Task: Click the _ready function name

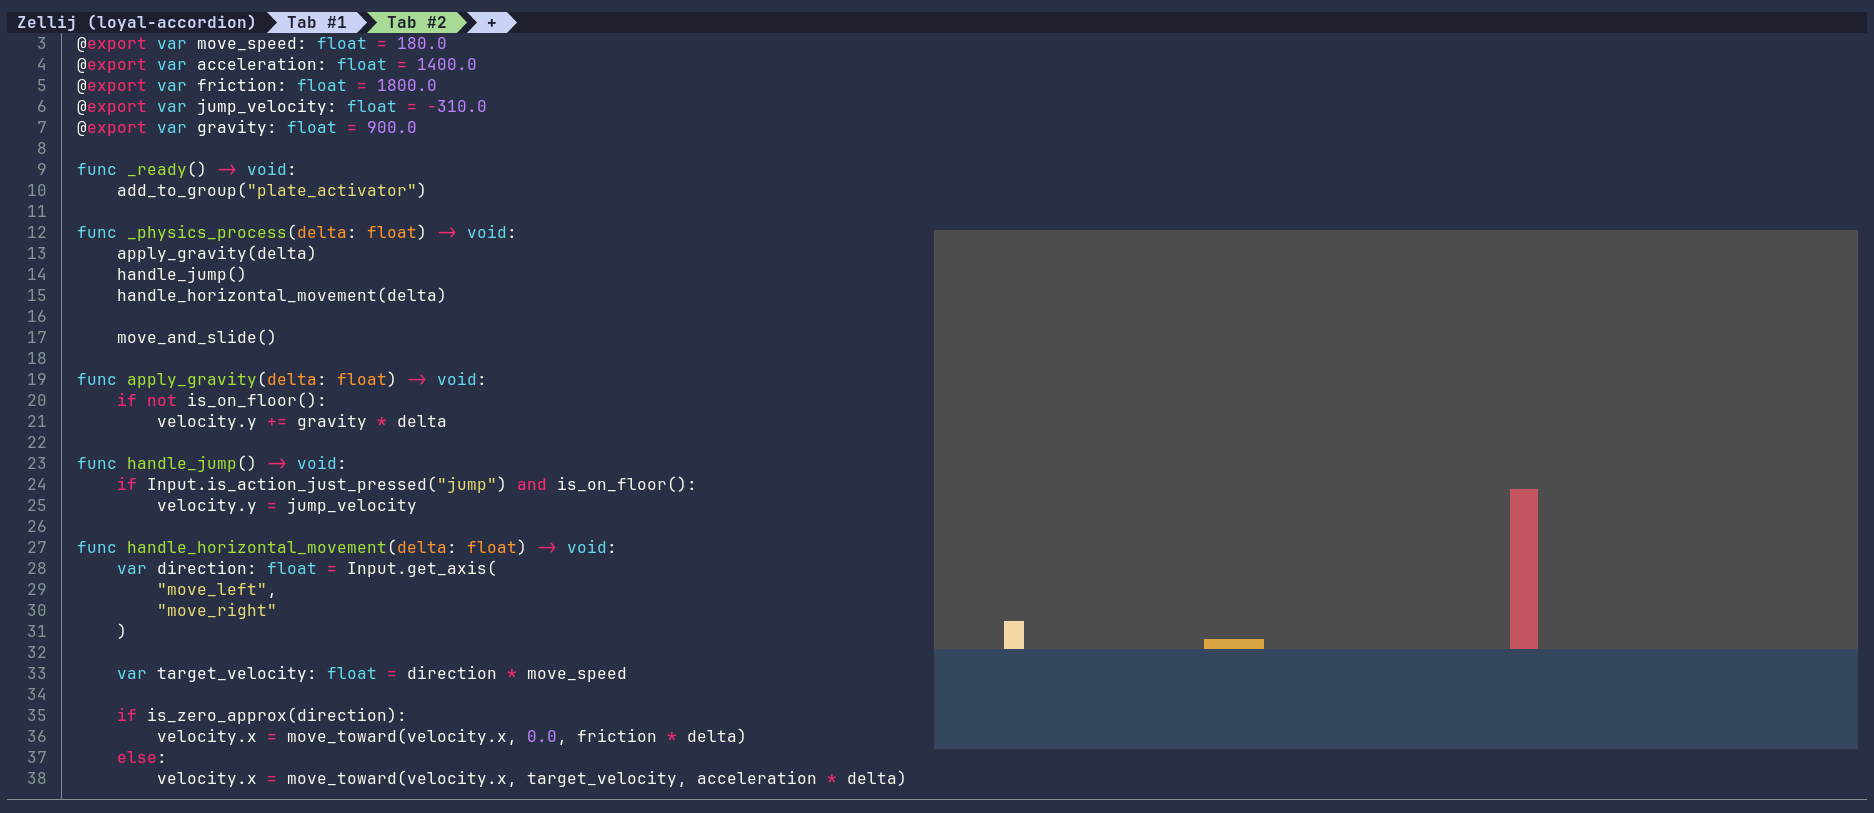Action: (157, 170)
